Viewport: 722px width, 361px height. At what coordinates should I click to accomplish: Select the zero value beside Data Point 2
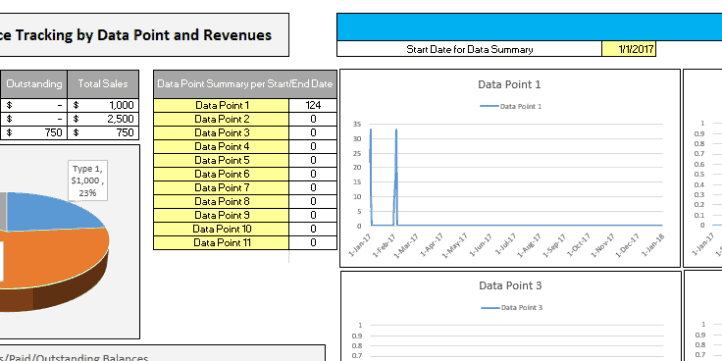pyautogui.click(x=313, y=119)
